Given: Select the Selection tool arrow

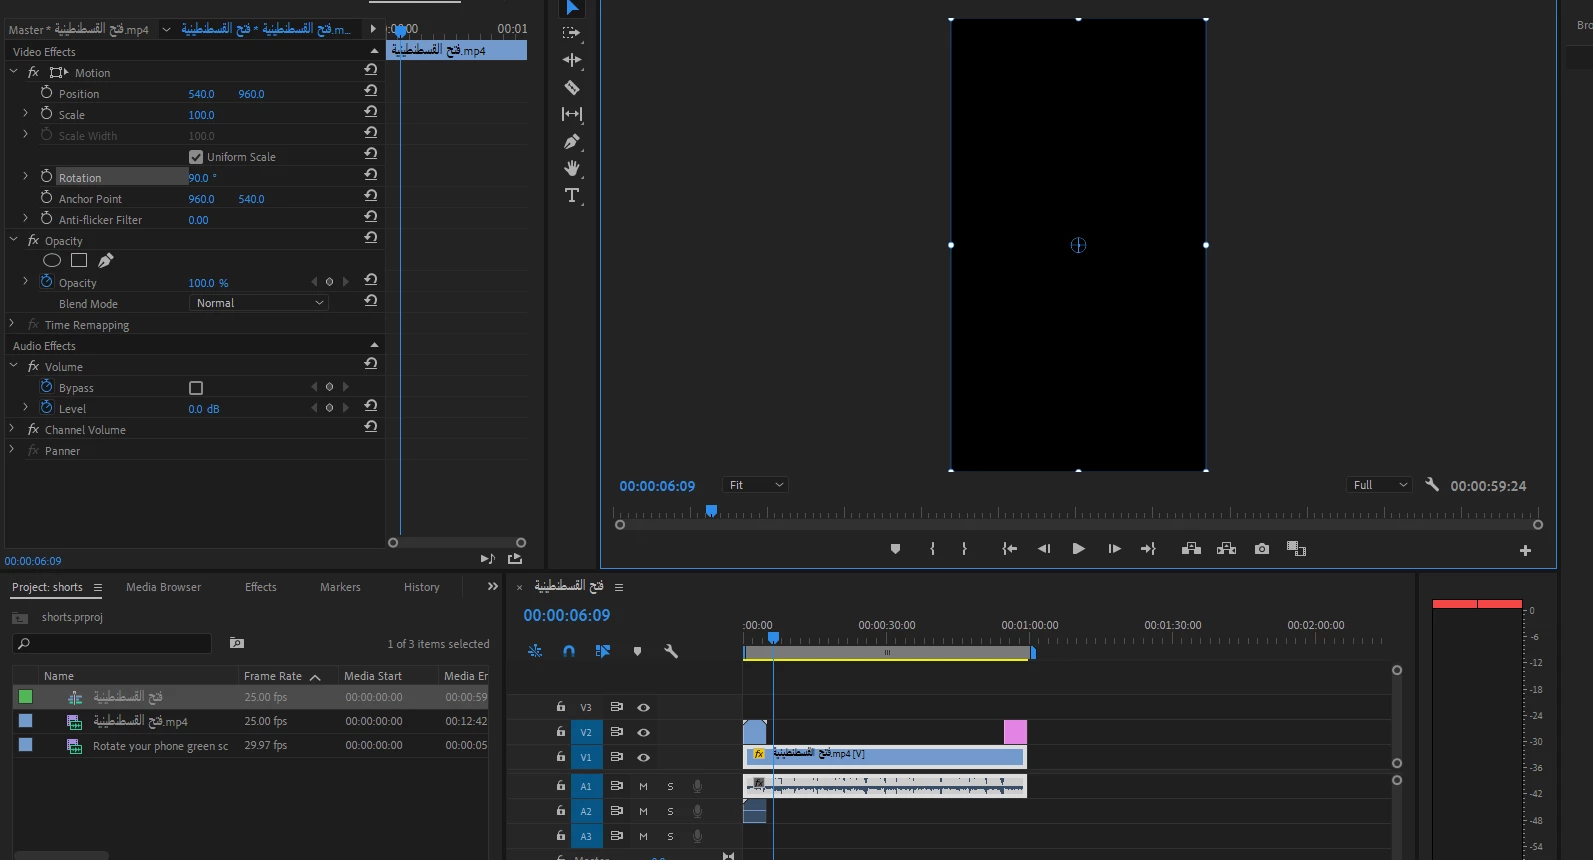Looking at the screenshot, I should 572,8.
